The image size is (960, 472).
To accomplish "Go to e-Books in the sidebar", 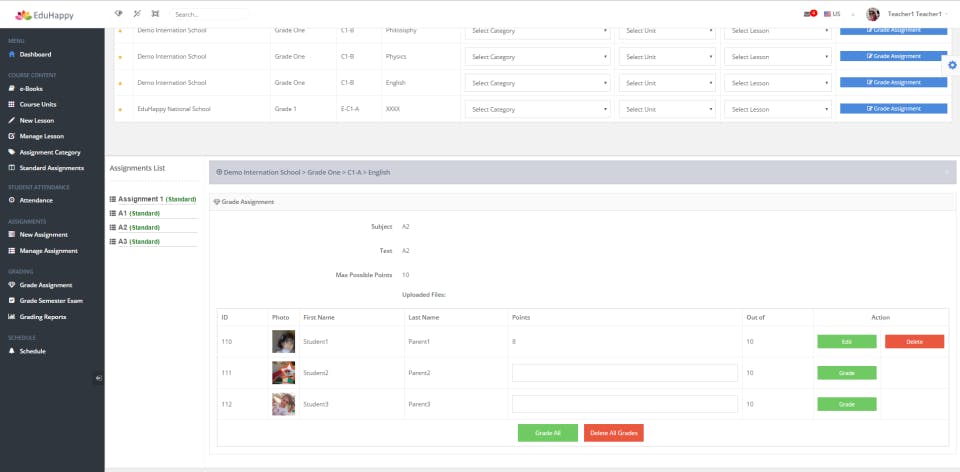I will click(31, 89).
